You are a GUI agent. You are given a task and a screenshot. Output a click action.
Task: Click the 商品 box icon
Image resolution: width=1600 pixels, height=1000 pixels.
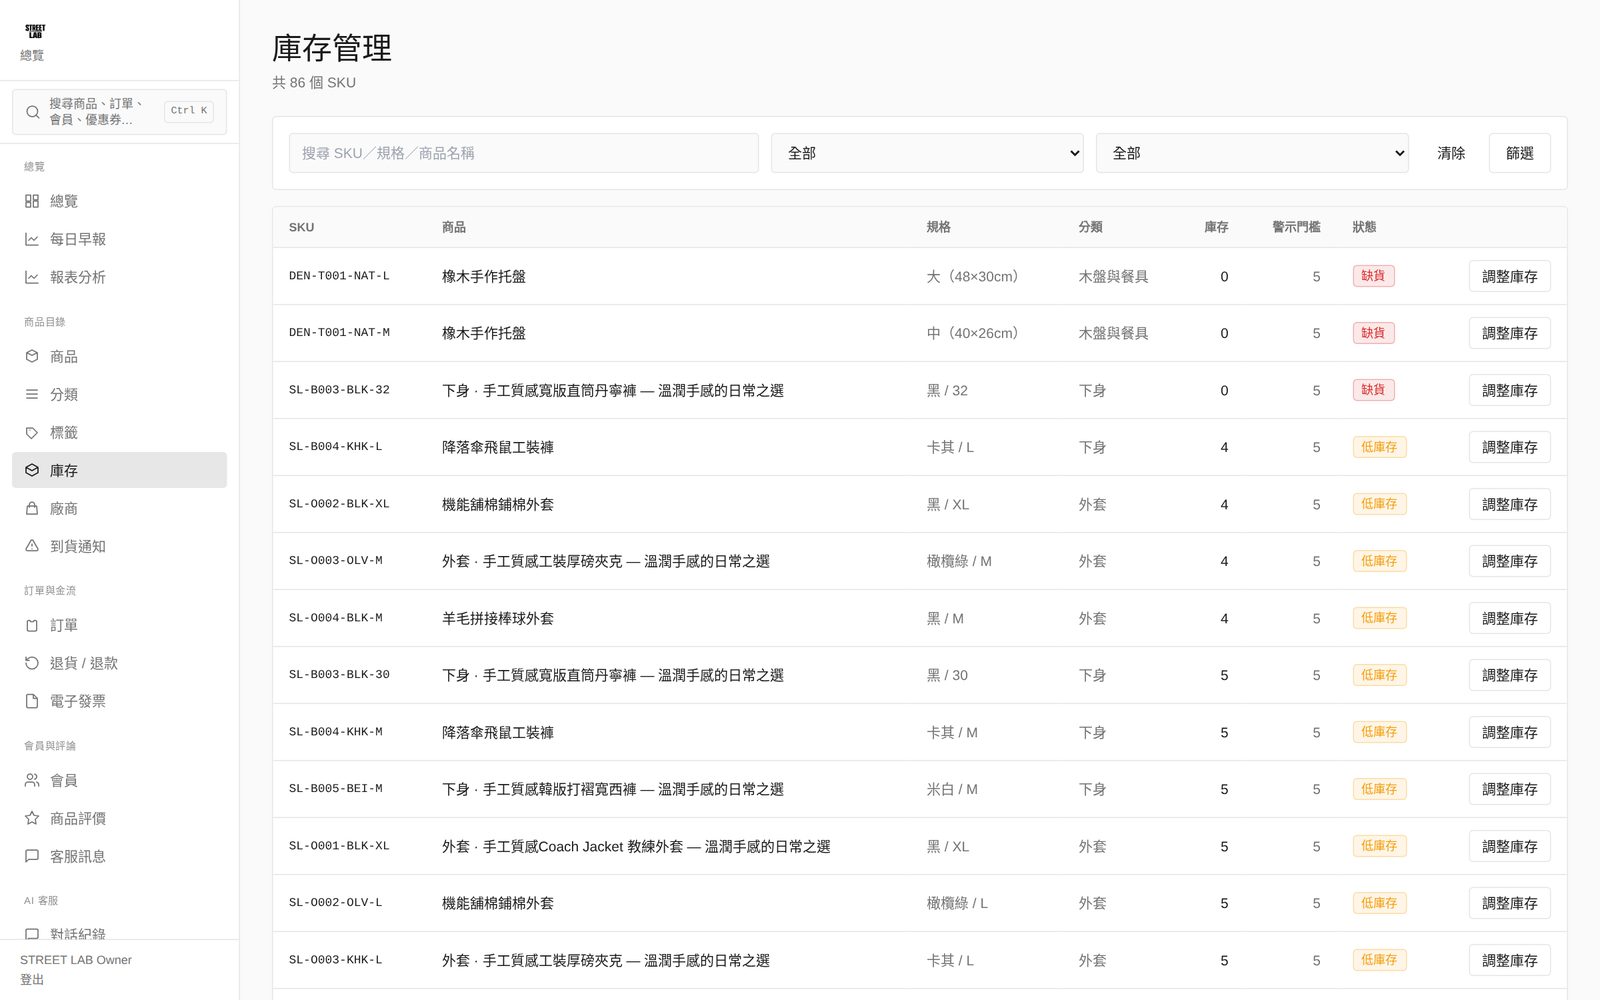(32, 356)
